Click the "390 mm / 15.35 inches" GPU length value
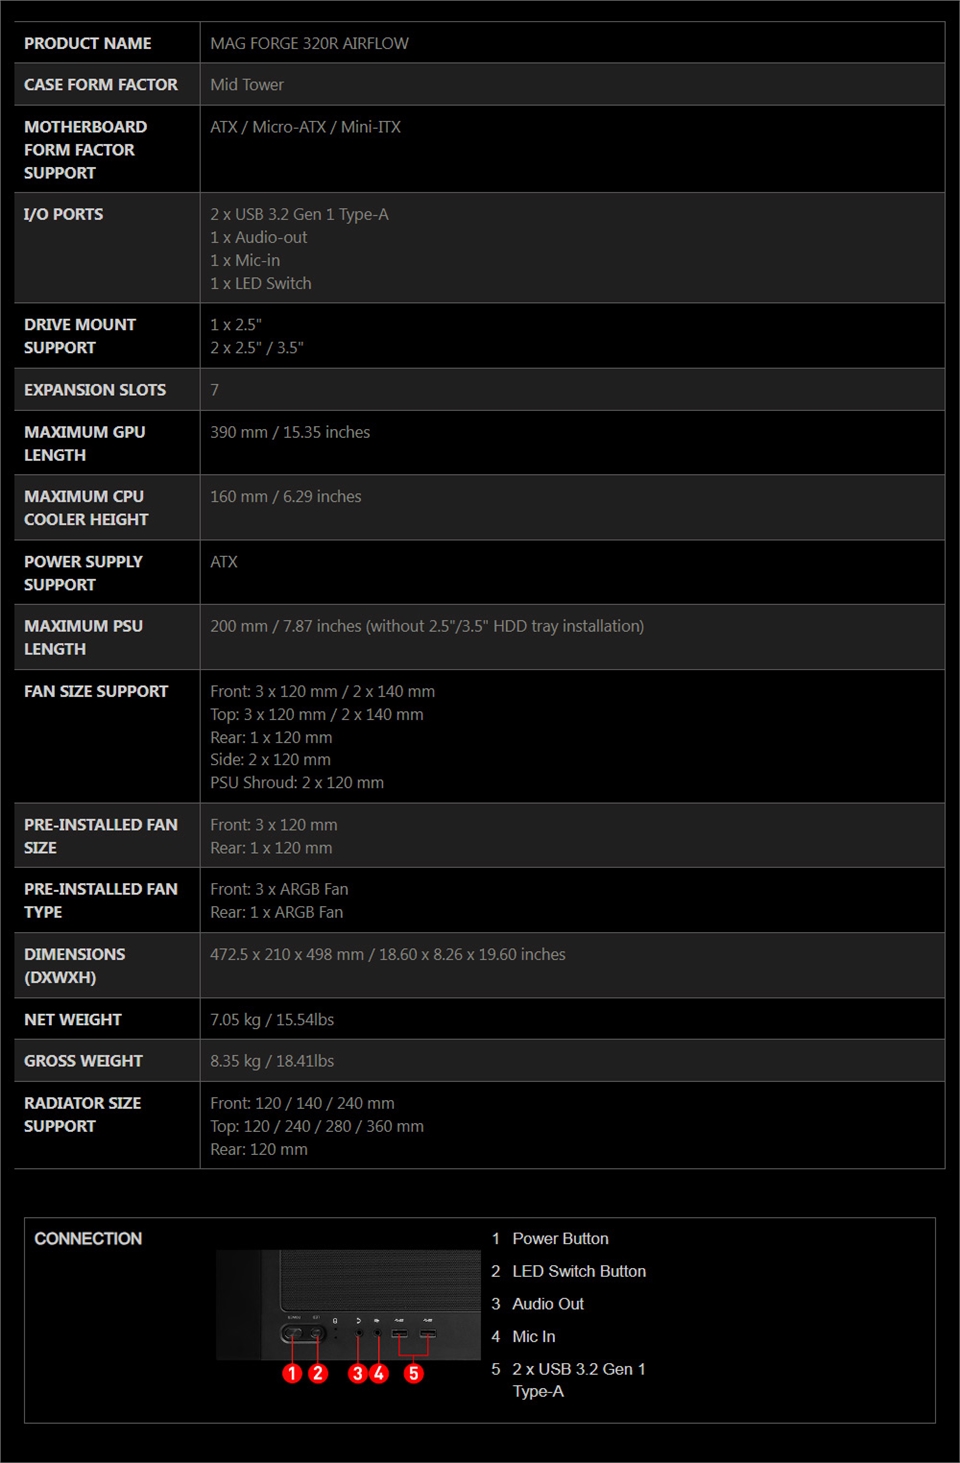Viewport: 960px width, 1463px height. (290, 432)
